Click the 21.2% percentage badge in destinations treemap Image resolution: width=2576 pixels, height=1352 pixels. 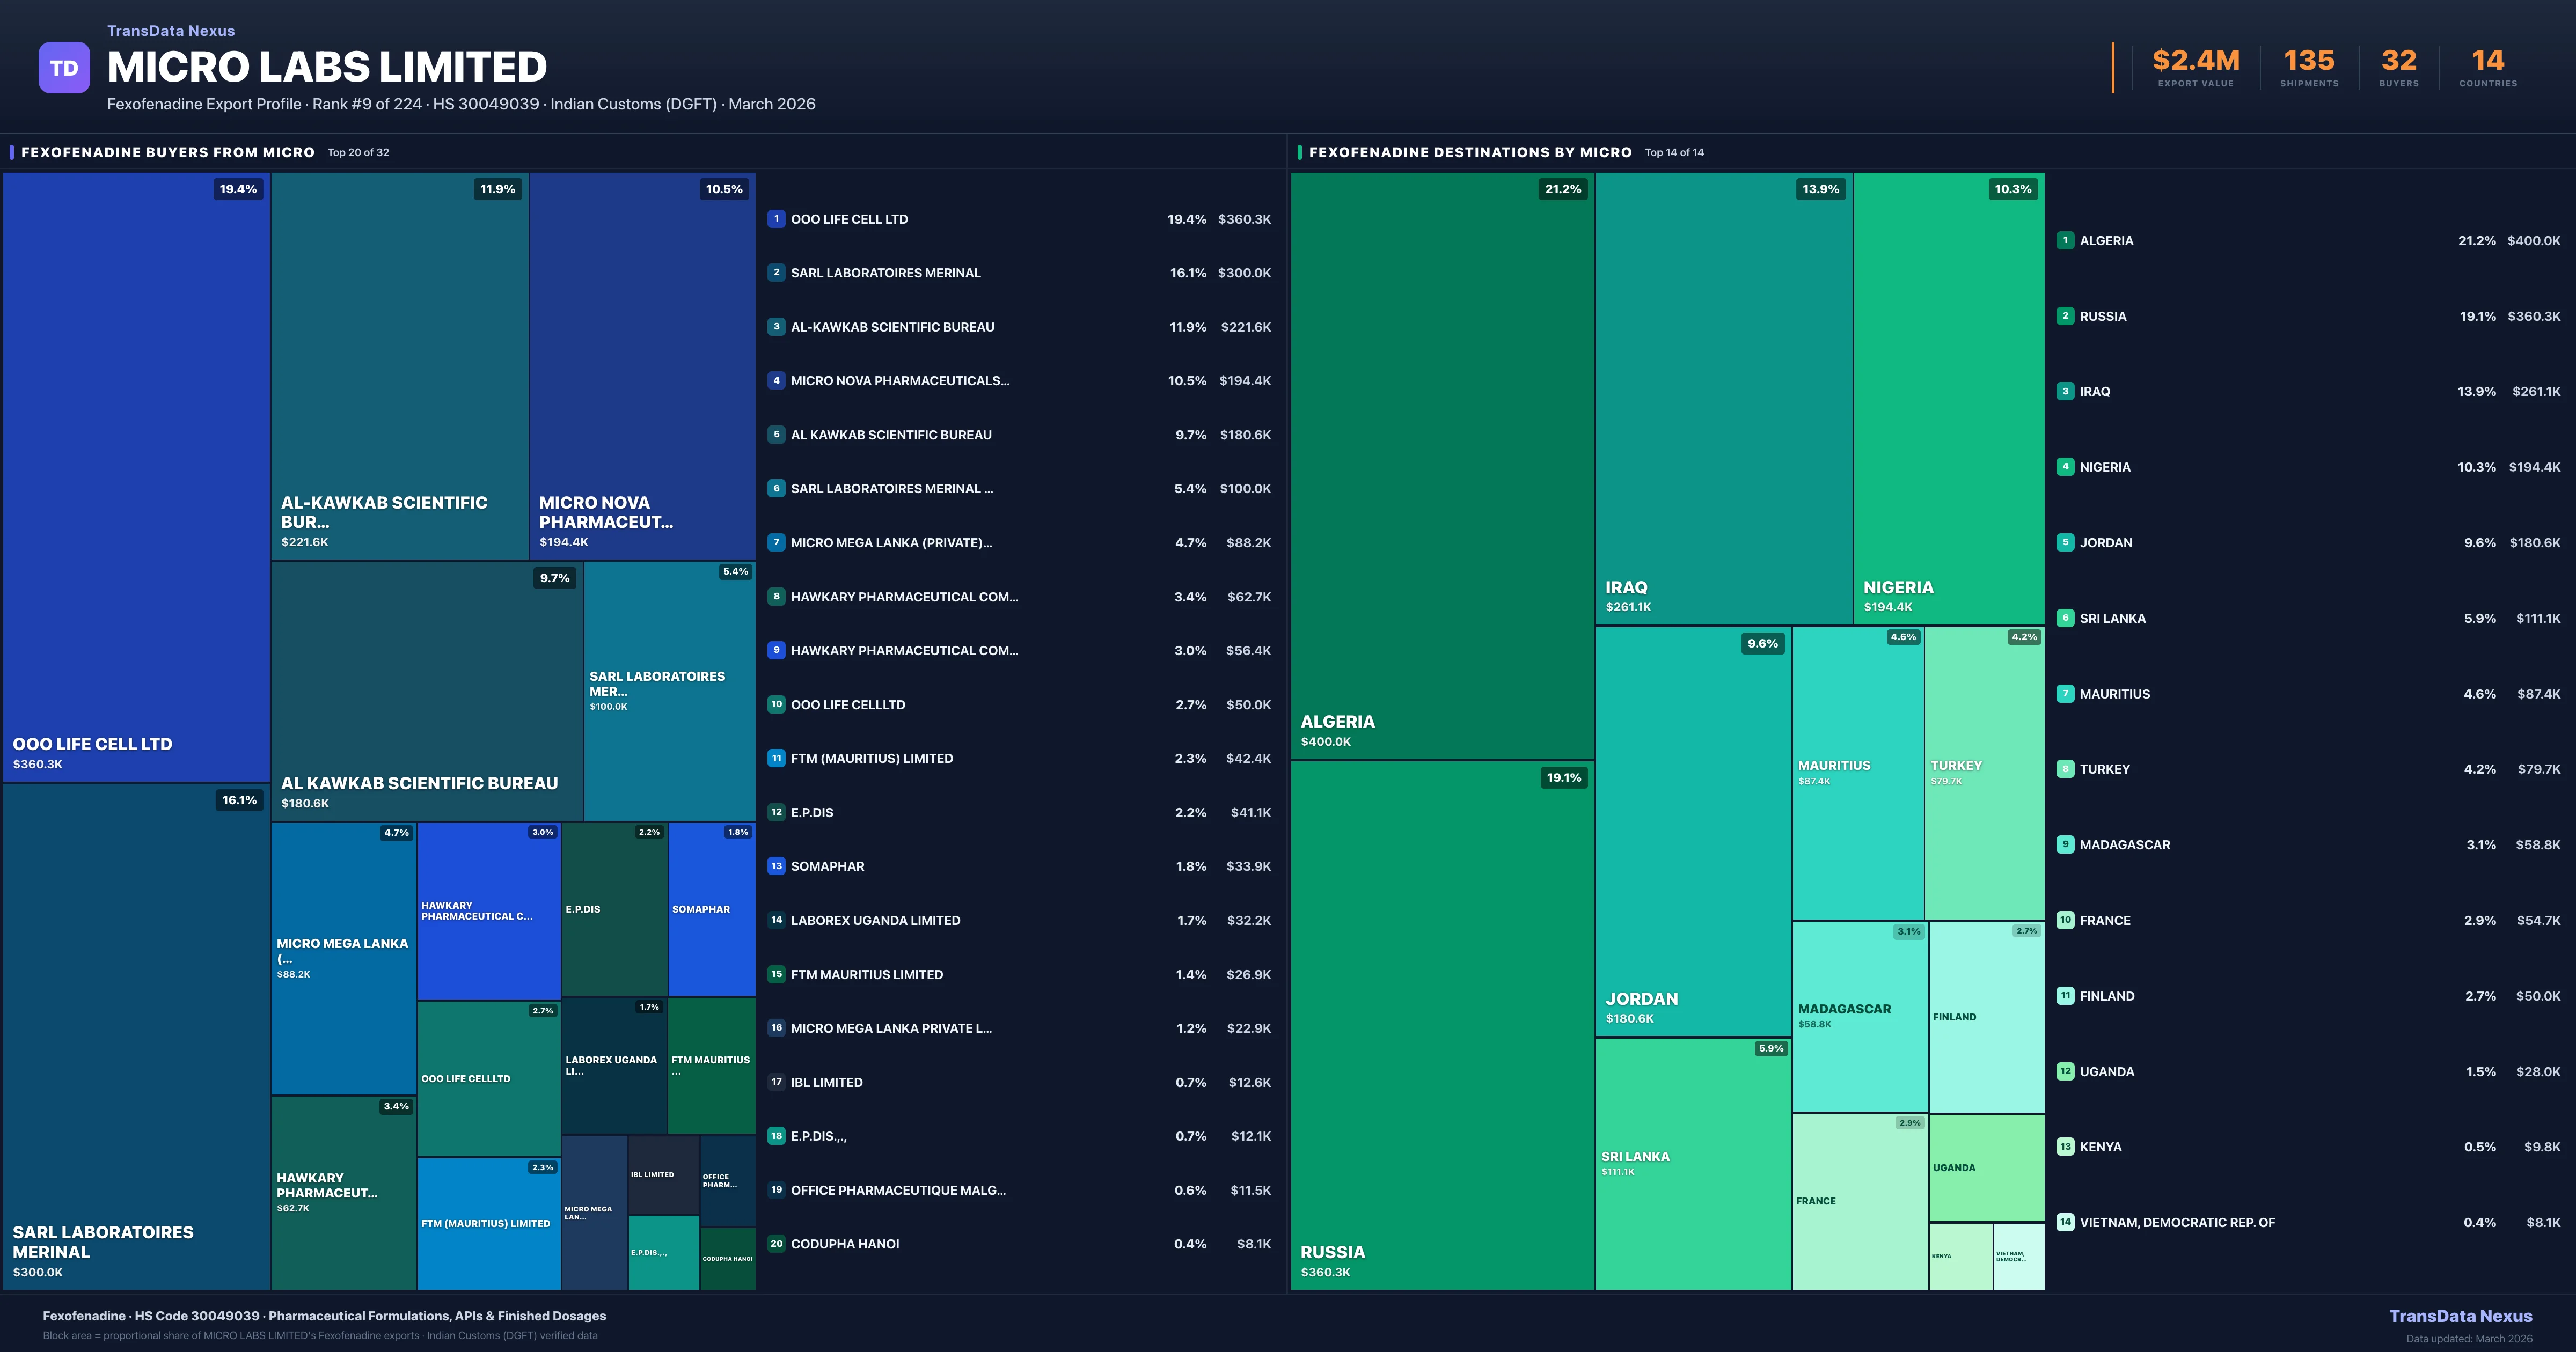1563,189
